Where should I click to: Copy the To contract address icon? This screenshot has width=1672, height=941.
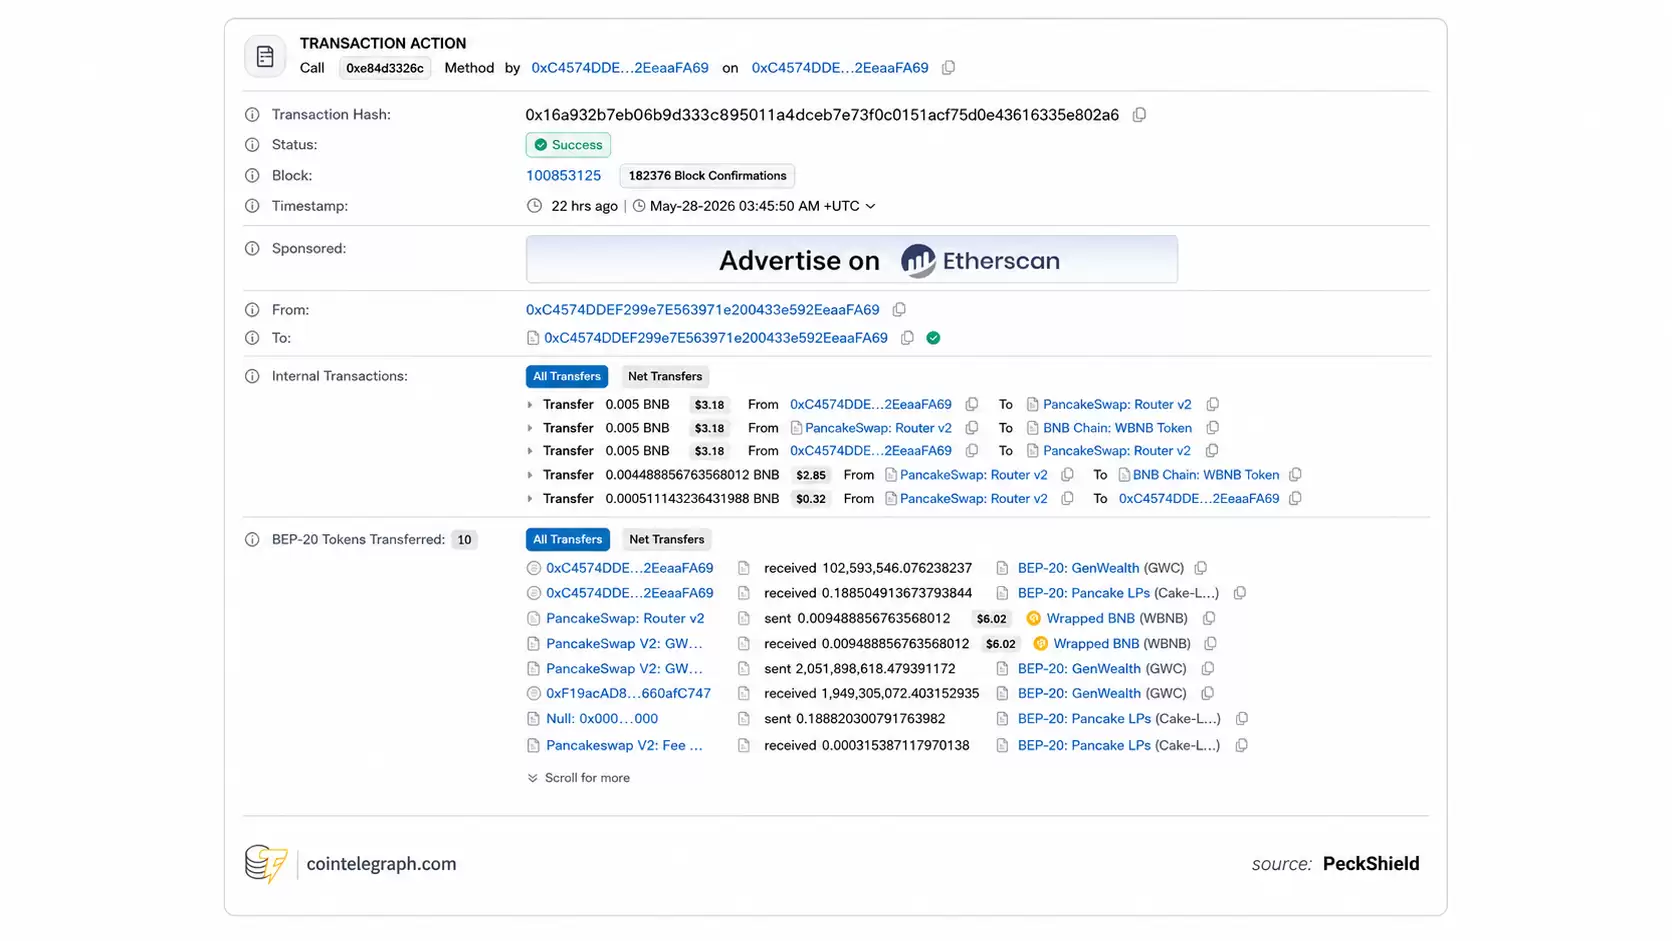(907, 338)
